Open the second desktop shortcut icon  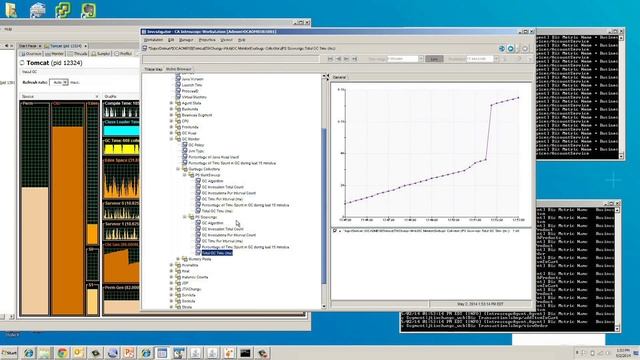pos(37,10)
